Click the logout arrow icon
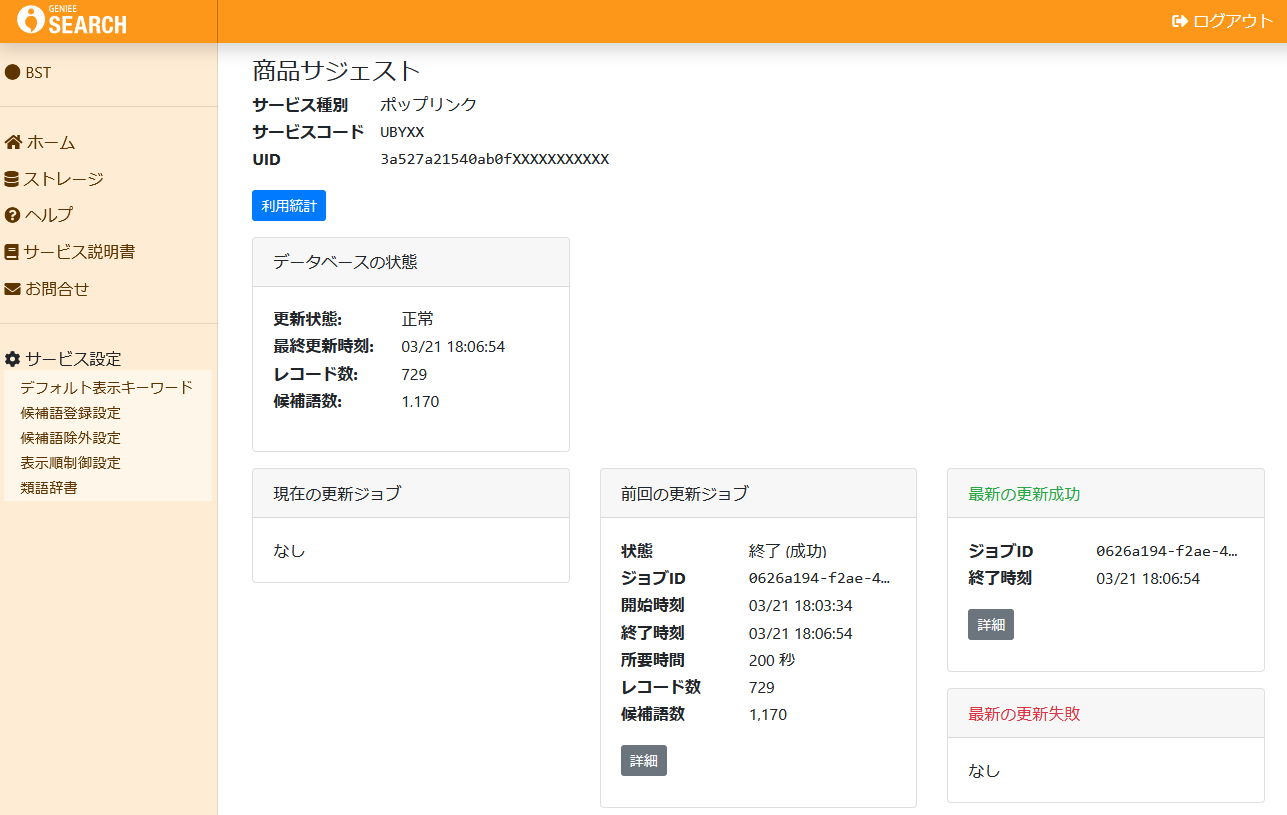This screenshot has width=1287, height=815. tap(1180, 21)
